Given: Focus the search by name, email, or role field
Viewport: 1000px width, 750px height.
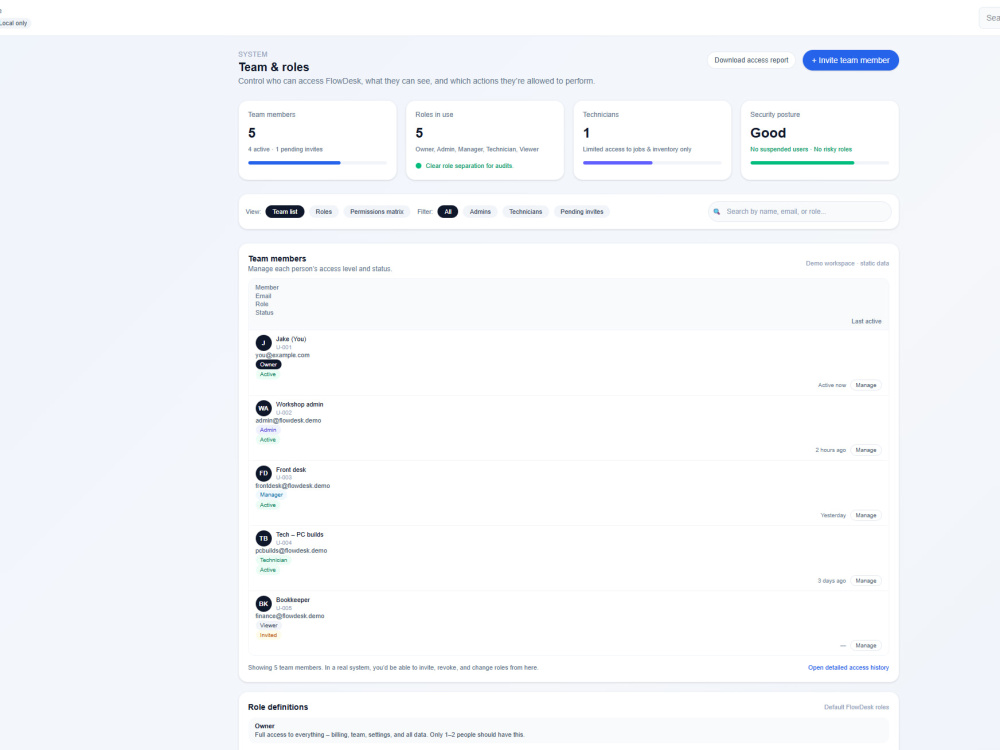Looking at the screenshot, I should (x=800, y=212).
